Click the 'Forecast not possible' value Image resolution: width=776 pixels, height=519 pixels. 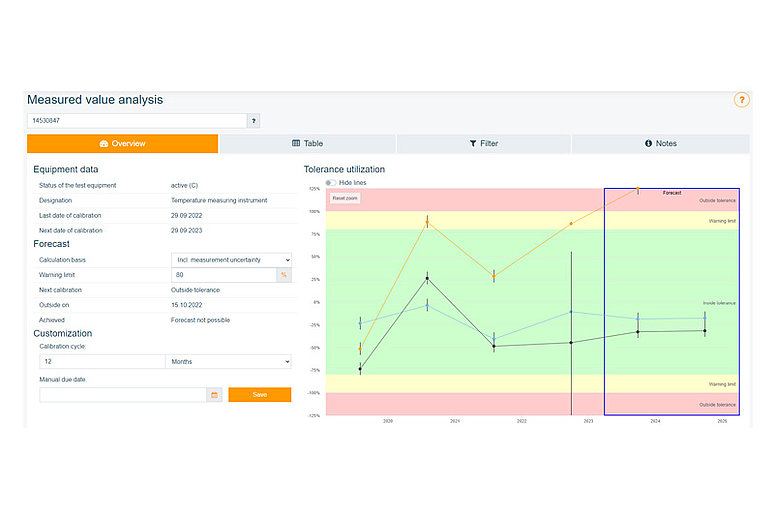coord(200,320)
